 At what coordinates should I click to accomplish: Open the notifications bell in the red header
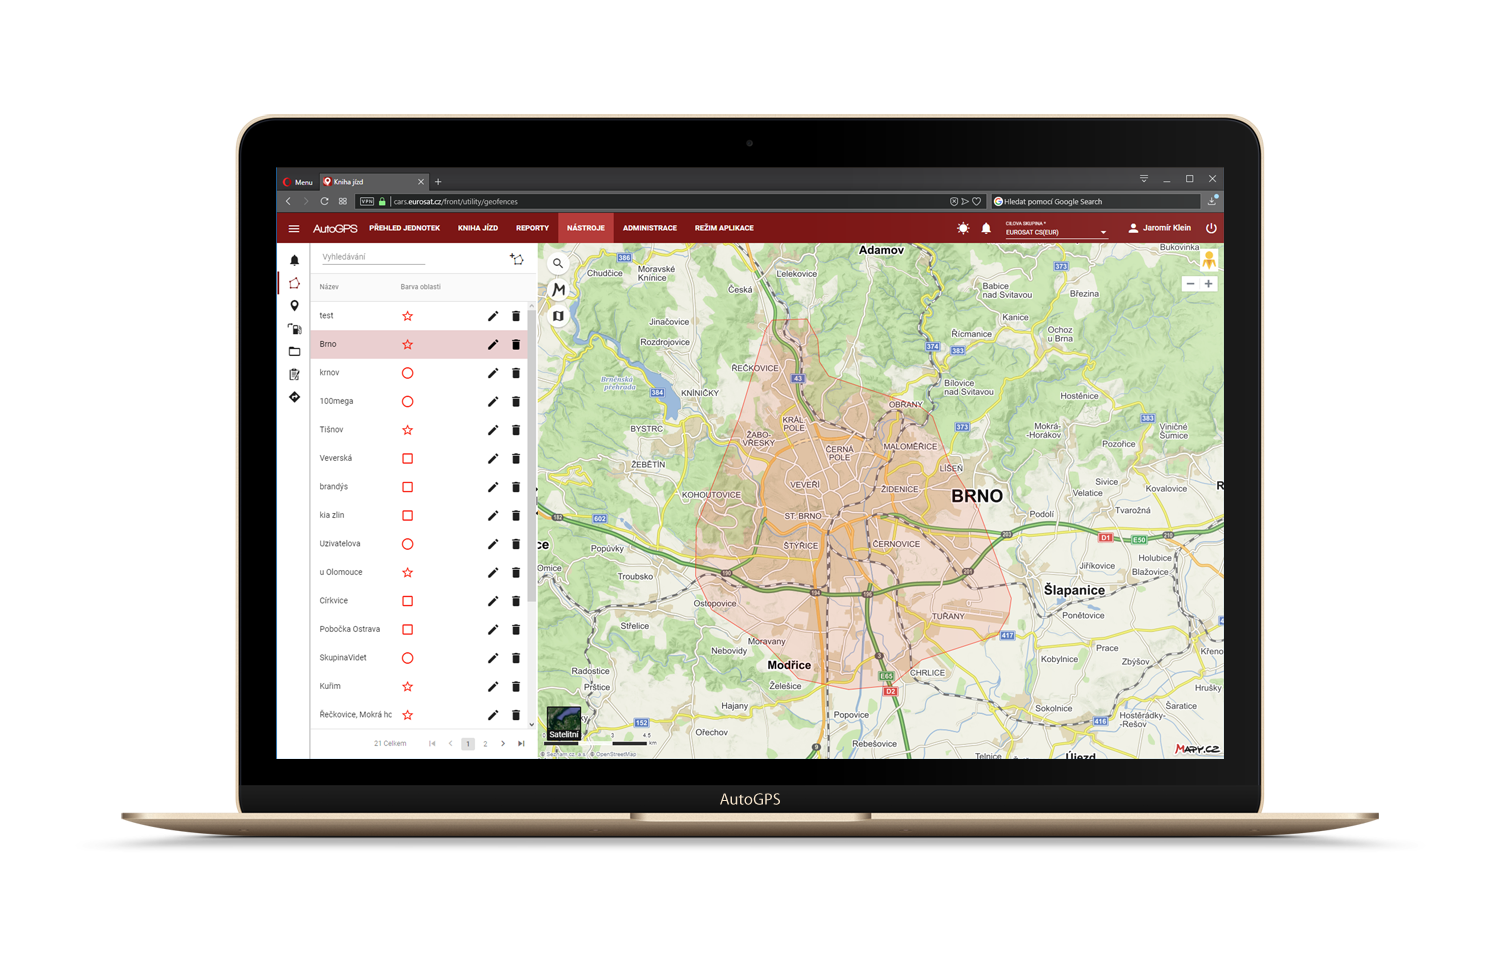(986, 229)
